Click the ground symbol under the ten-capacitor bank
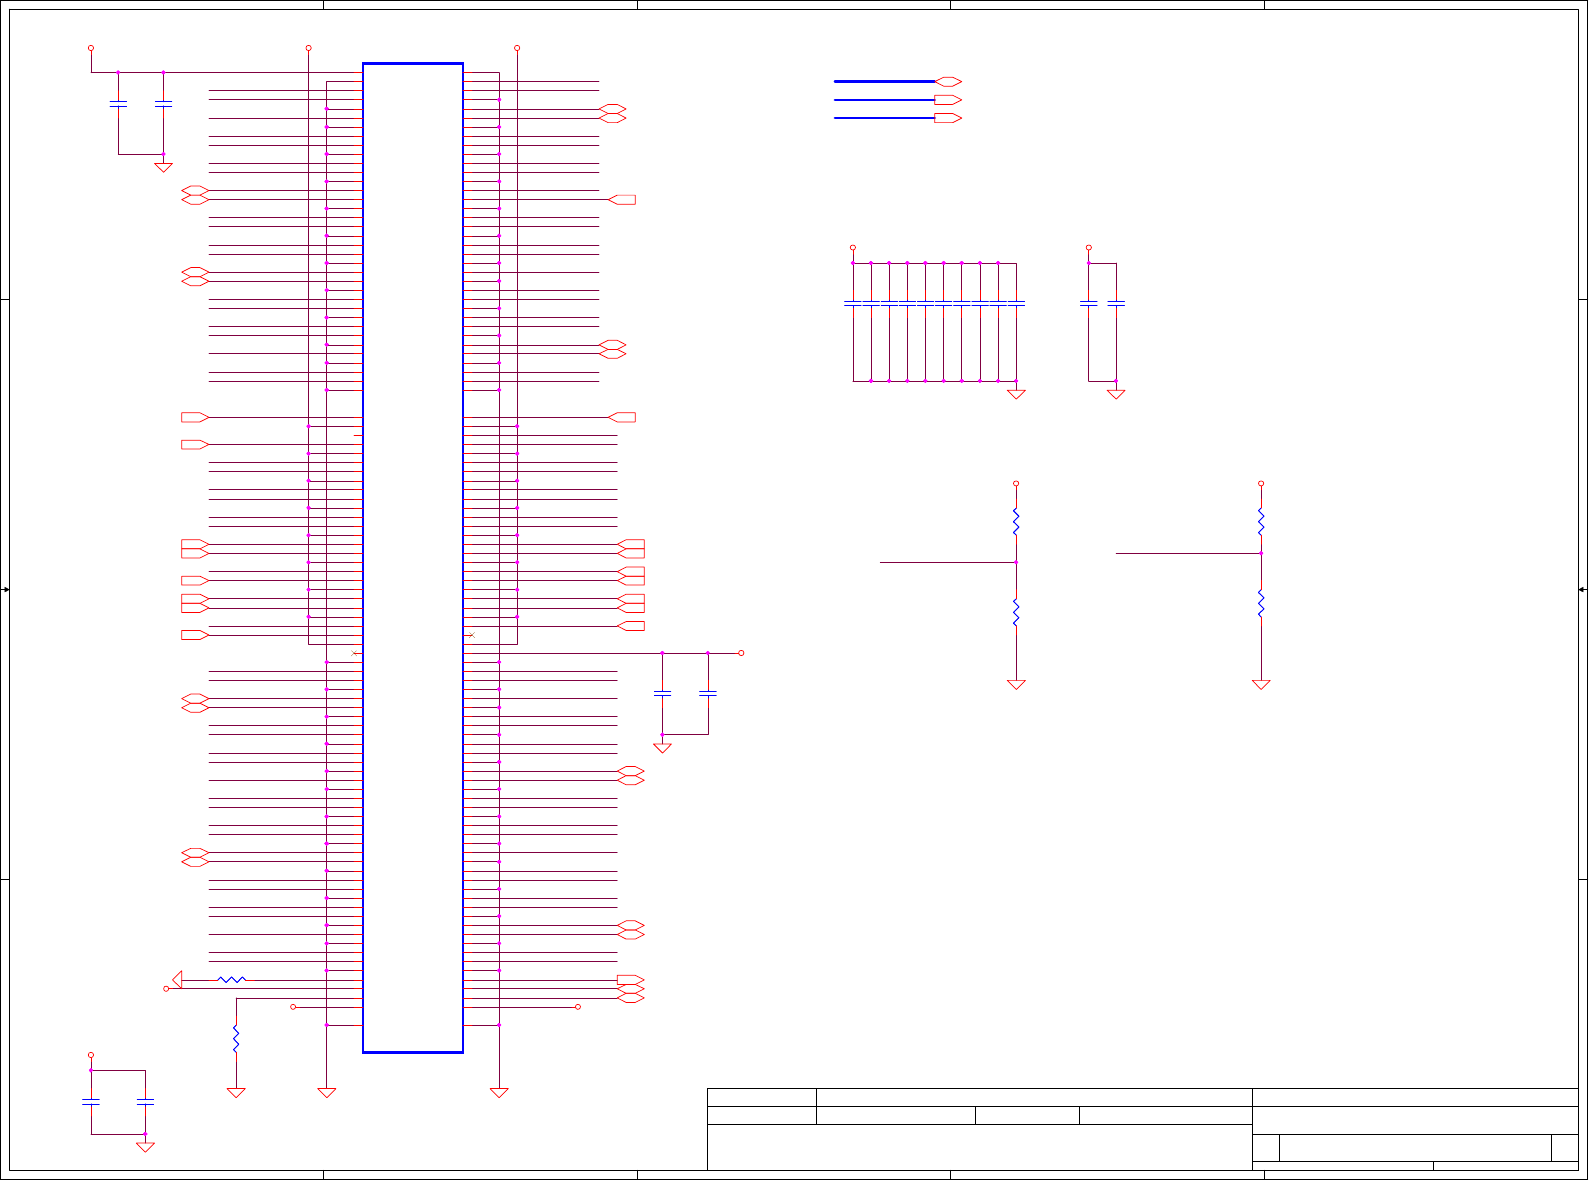This screenshot has width=1589, height=1180. [1016, 394]
